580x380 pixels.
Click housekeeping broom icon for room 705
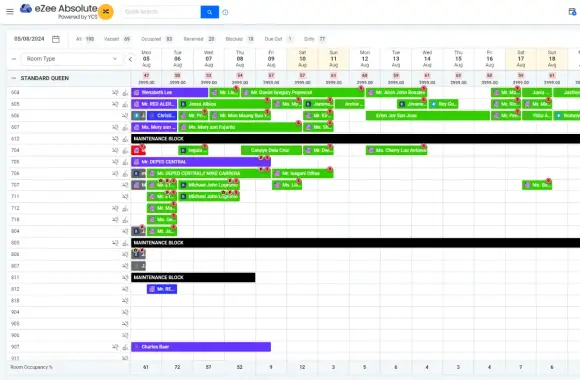[x=125, y=162]
